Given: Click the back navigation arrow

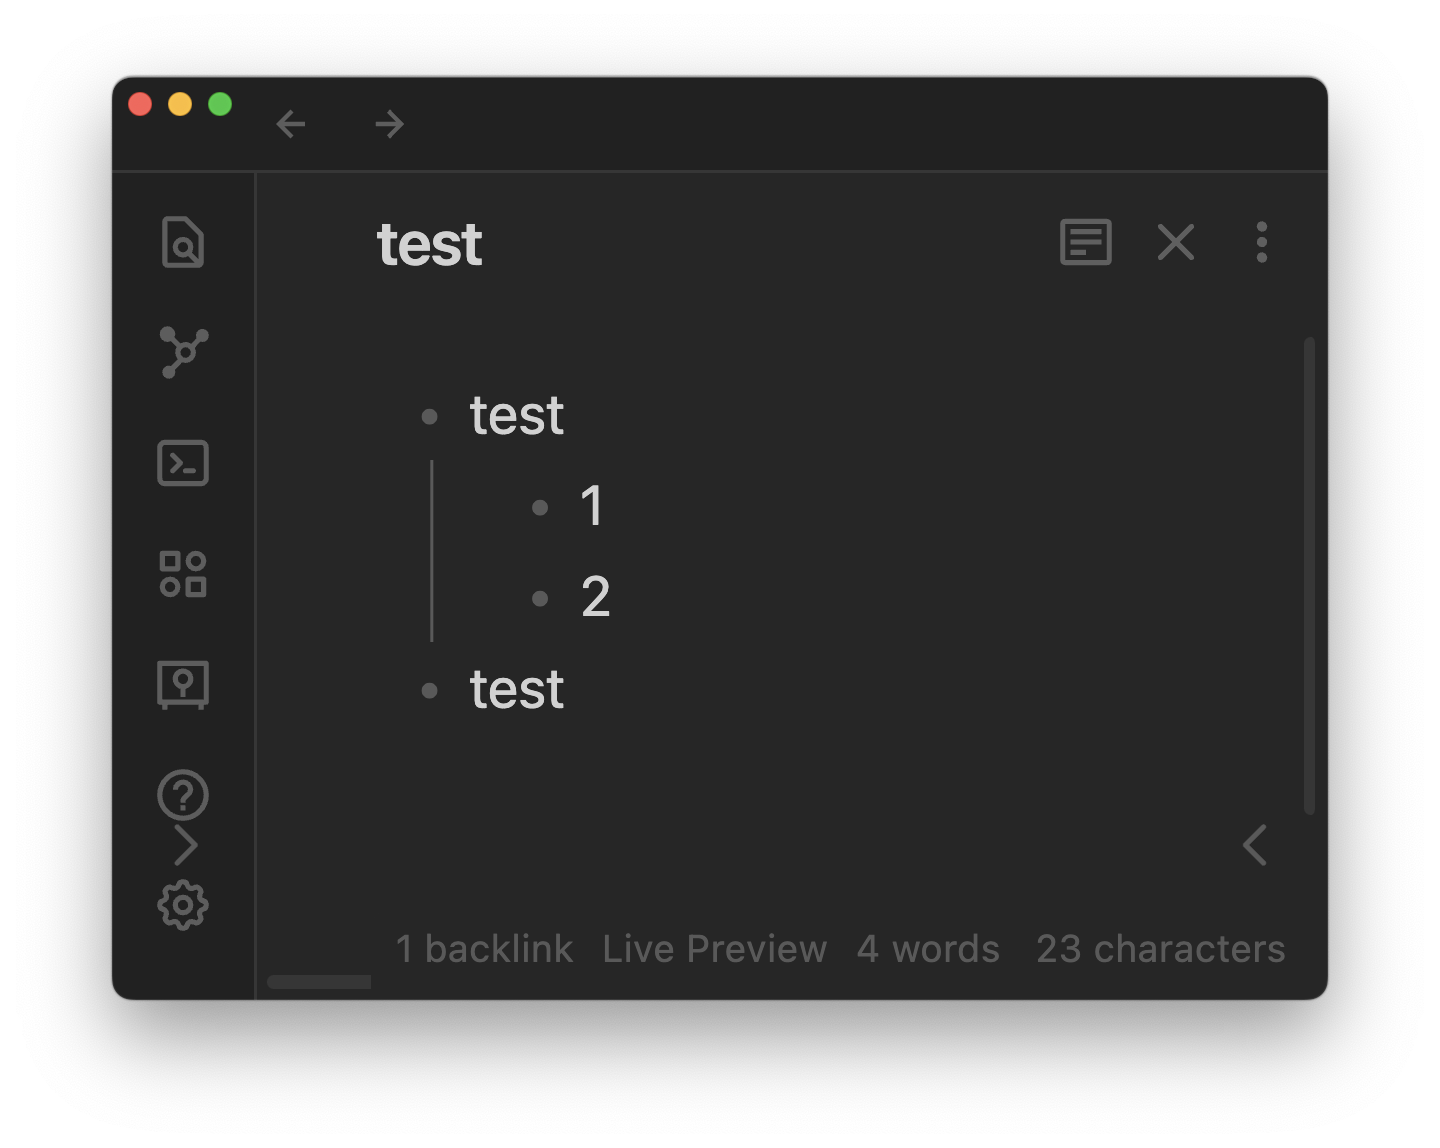Looking at the screenshot, I should pyautogui.click(x=291, y=123).
